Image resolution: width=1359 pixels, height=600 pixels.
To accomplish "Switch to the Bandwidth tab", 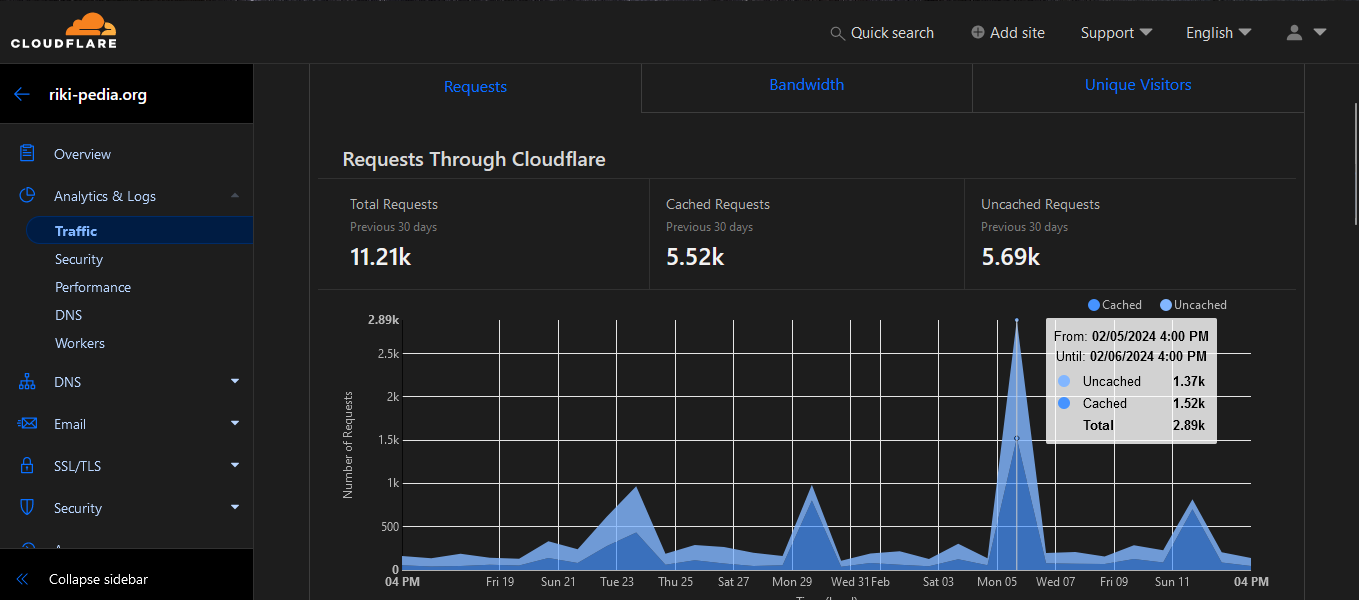I will [x=806, y=85].
